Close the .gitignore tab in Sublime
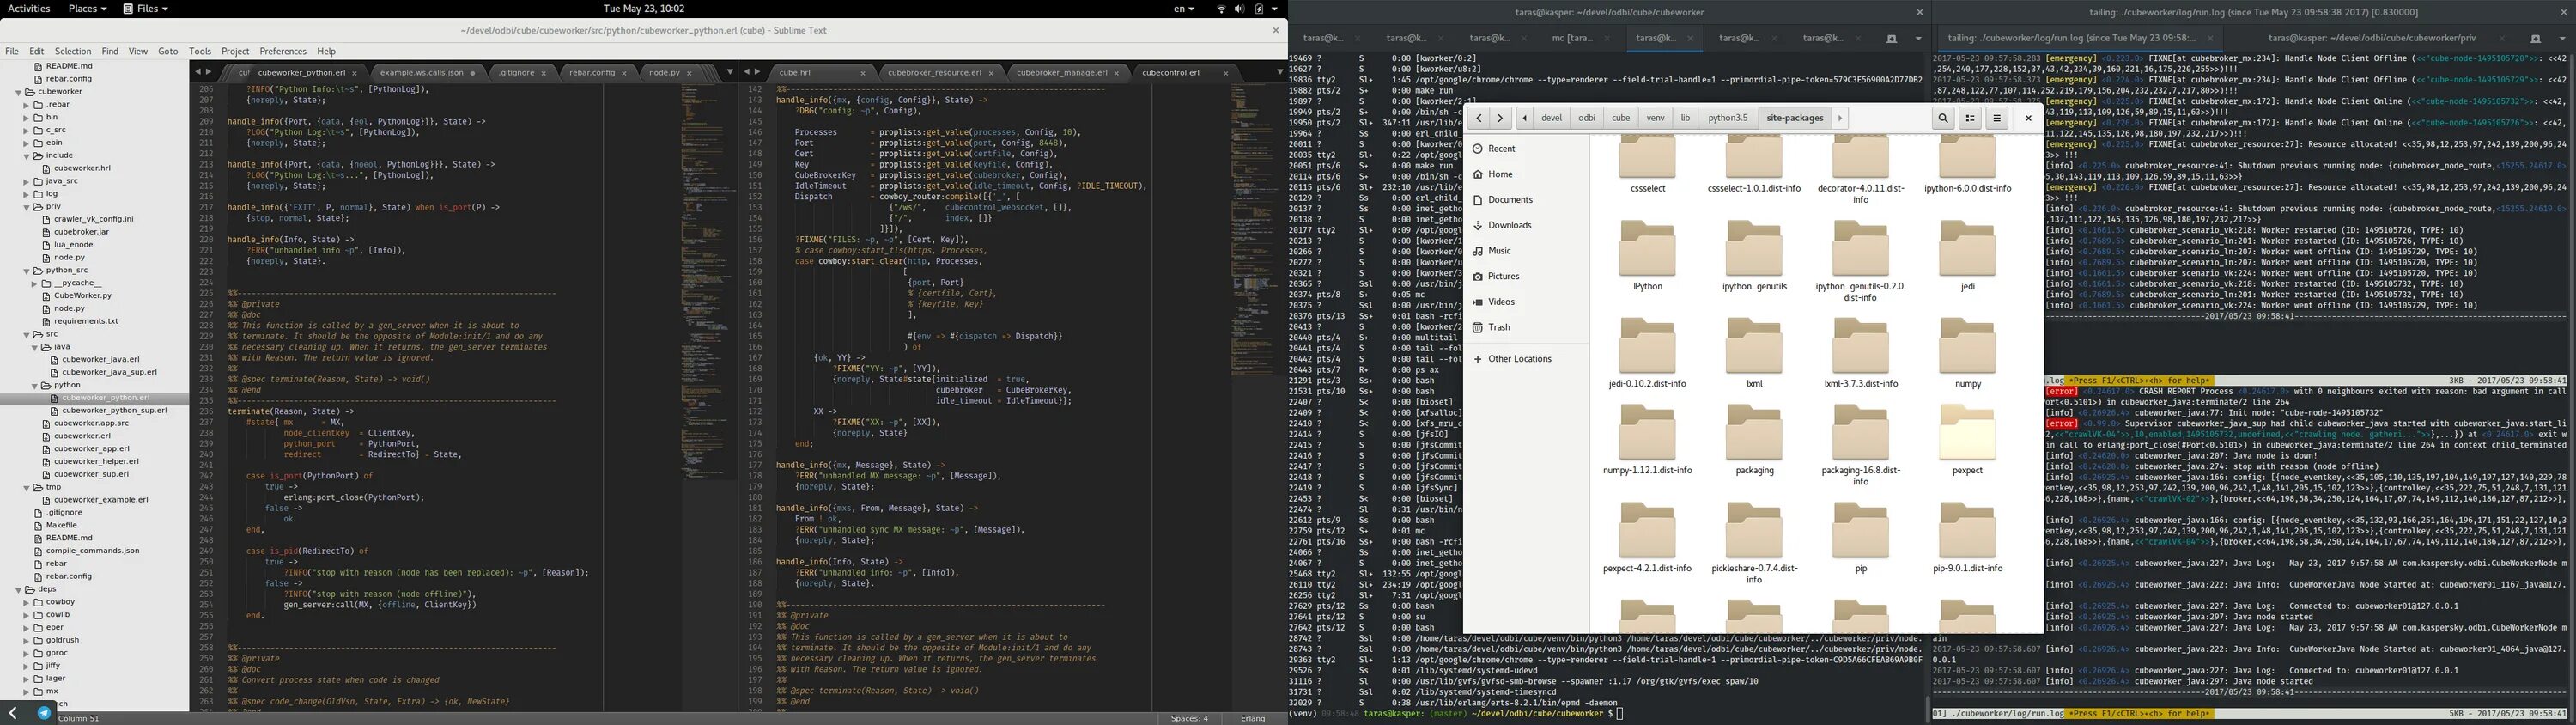Screen dimensions: 2576x725 point(545,73)
